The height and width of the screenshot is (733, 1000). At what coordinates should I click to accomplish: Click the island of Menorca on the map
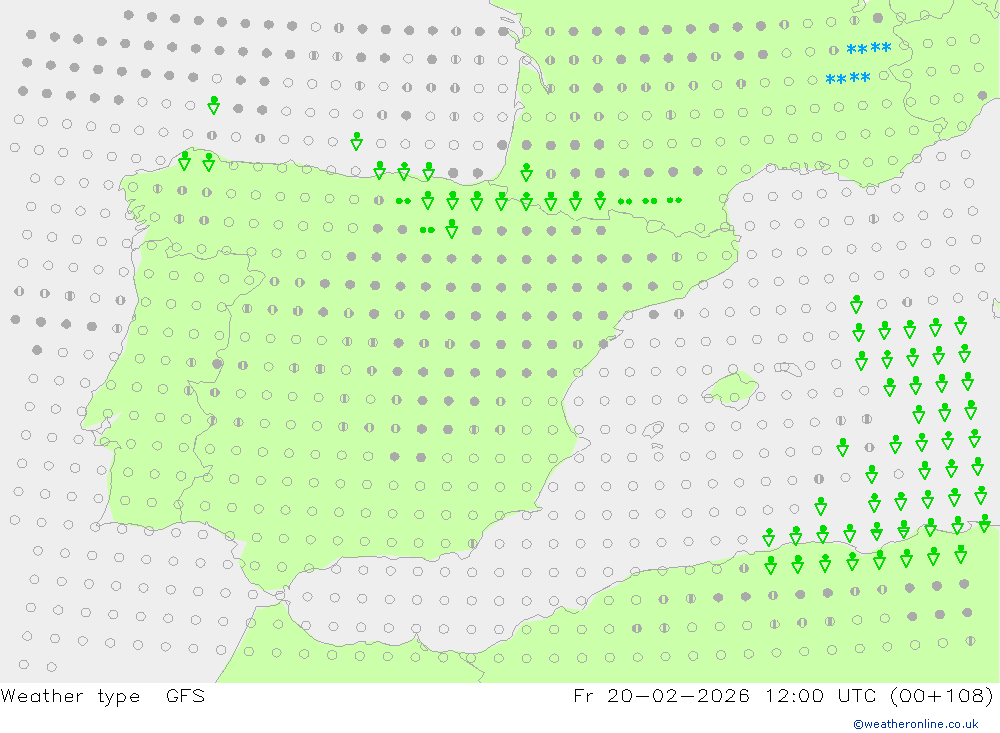[x=788, y=368]
